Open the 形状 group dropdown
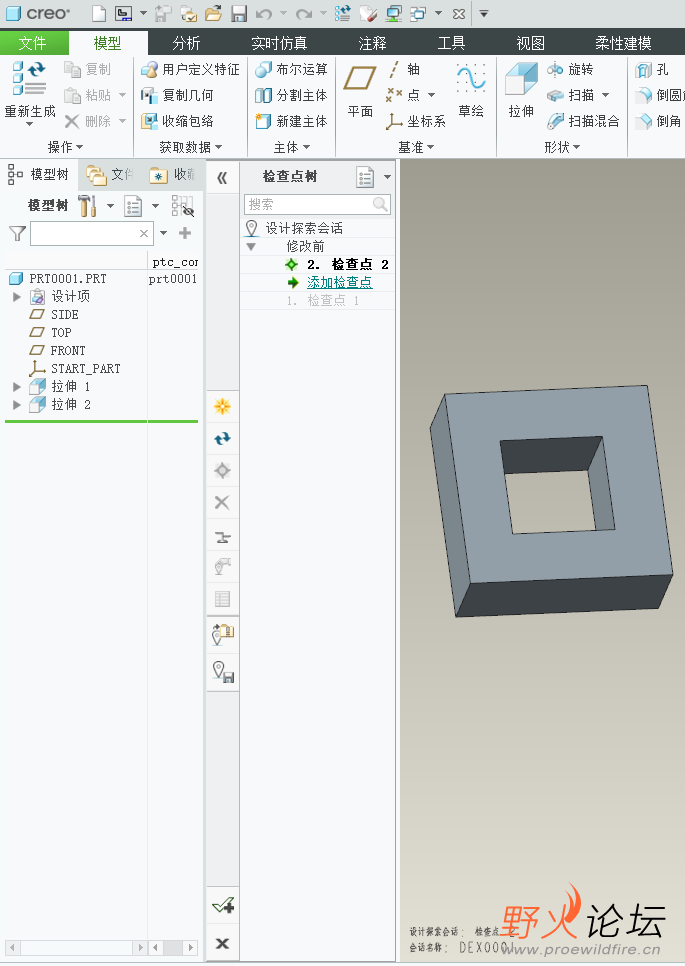This screenshot has width=685, height=966. coord(562,147)
